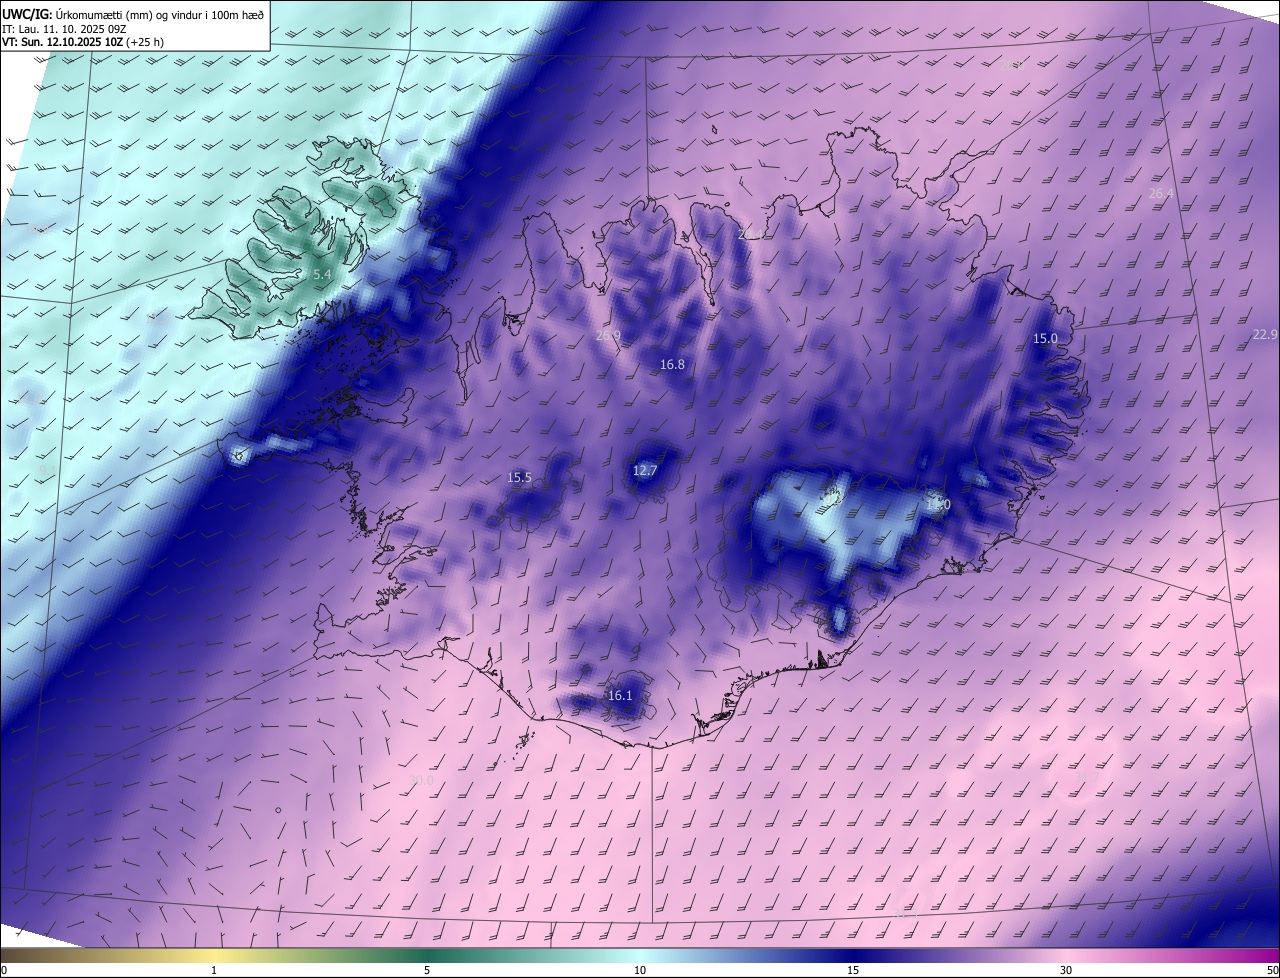Click the 11.0 value east of Vatnajökull
The width and height of the screenshot is (1280, 978).
(x=938, y=506)
